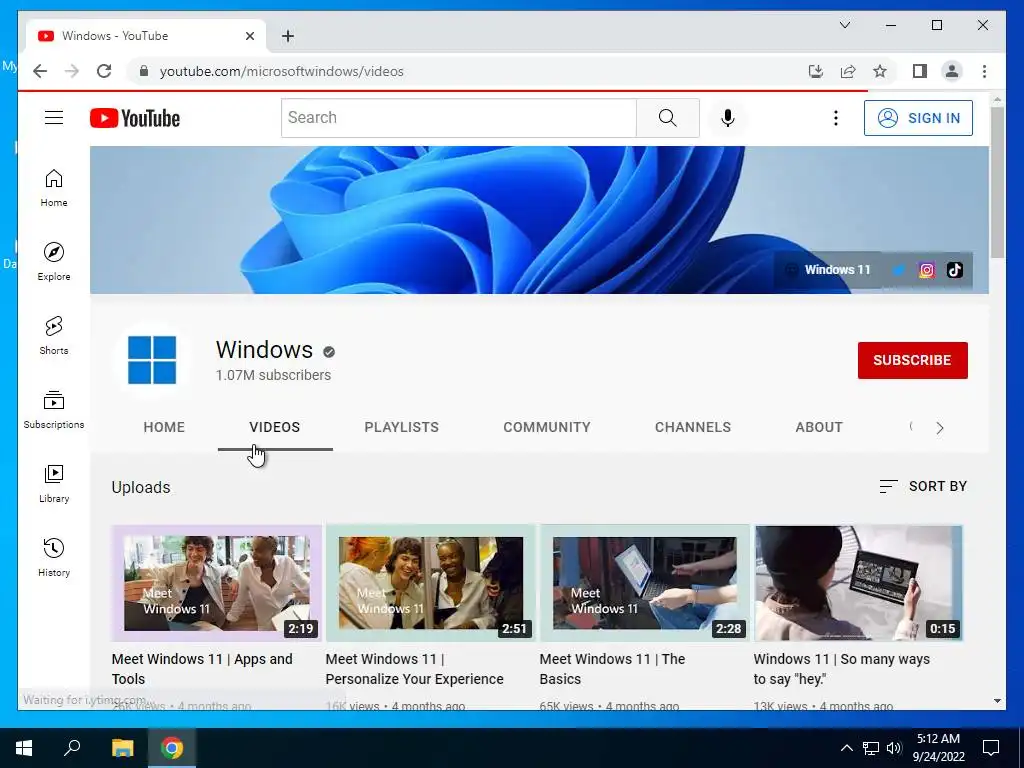Open Shorts in the sidebar
1024x768 pixels.
54,336
